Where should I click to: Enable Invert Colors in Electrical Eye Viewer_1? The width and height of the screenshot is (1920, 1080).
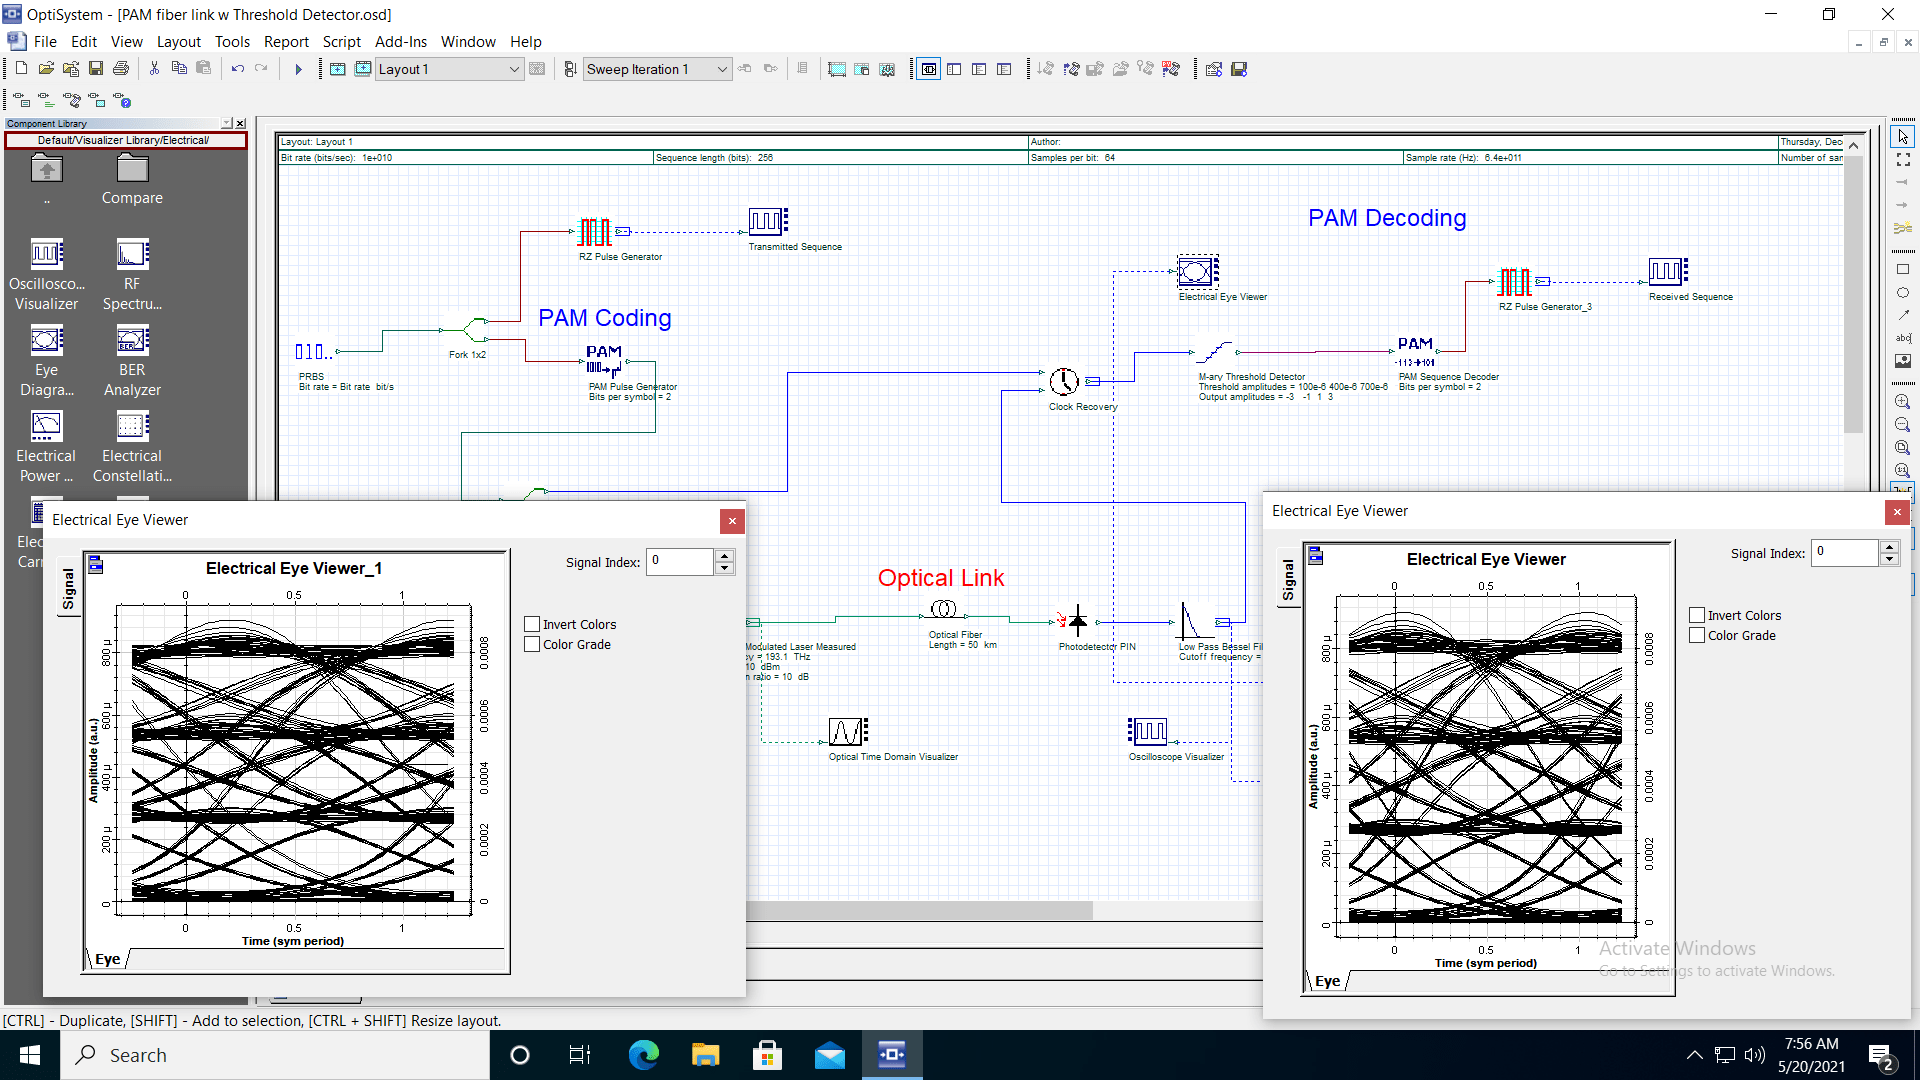(533, 623)
